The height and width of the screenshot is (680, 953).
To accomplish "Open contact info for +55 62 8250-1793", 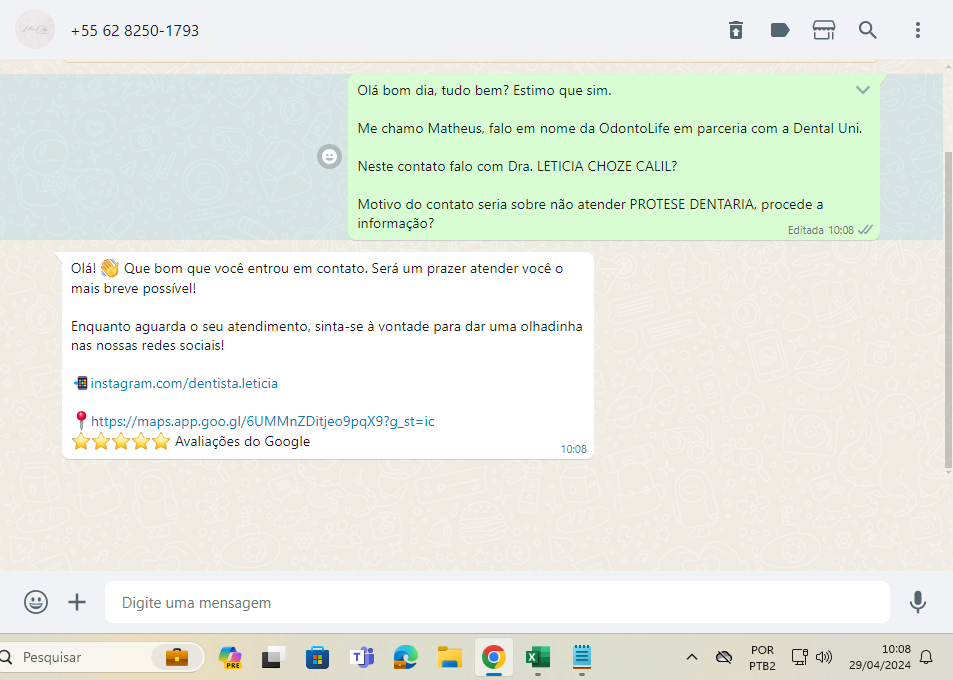I will [x=135, y=30].
